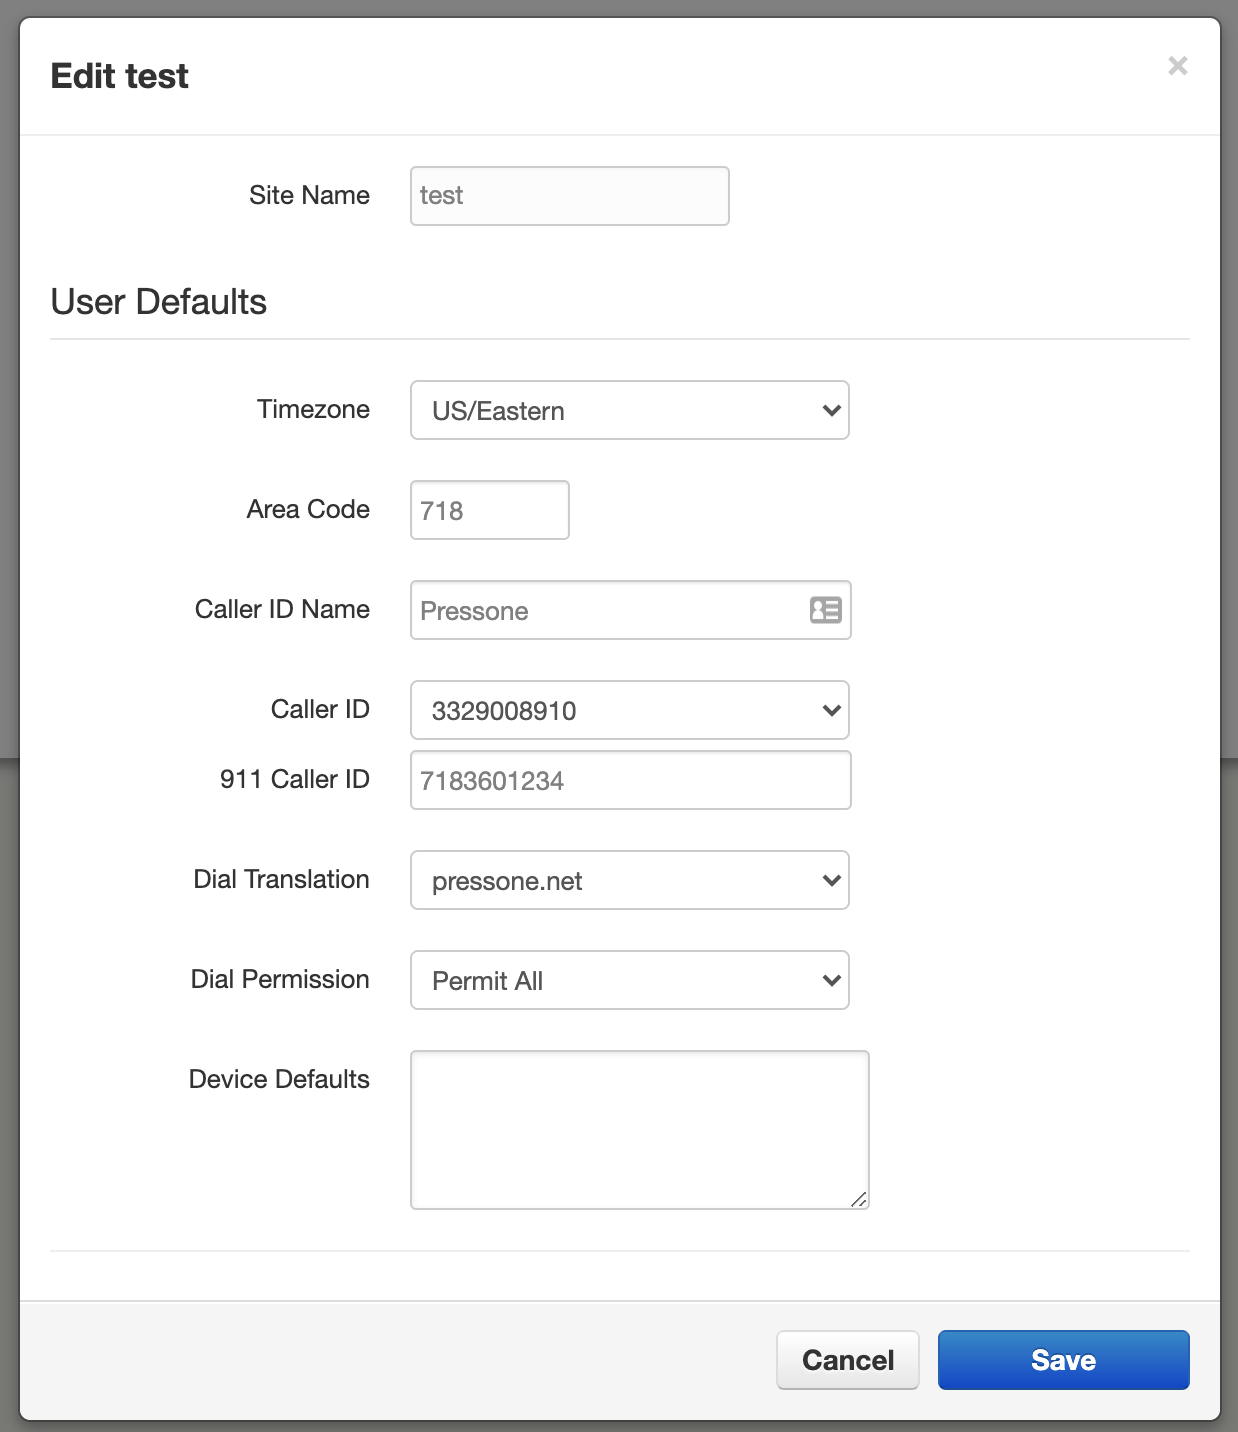Click the 911 Caller ID field

click(630, 780)
